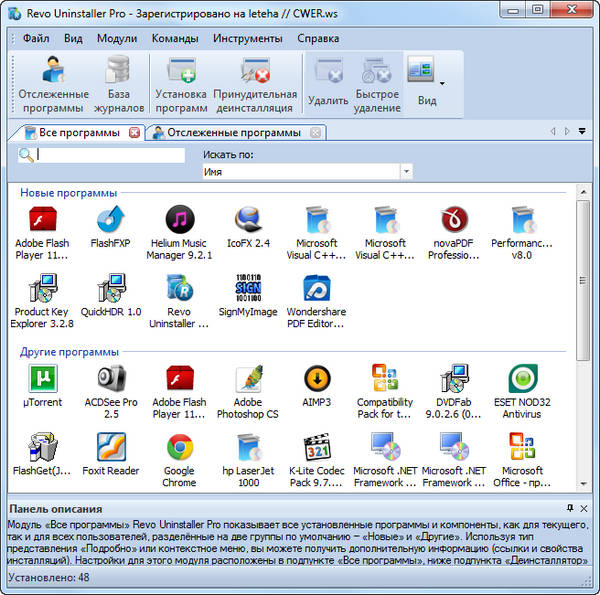Viewport: 600px width, 595px height.
Task: Close the Отслеженные программы tab
Action: 315,133
